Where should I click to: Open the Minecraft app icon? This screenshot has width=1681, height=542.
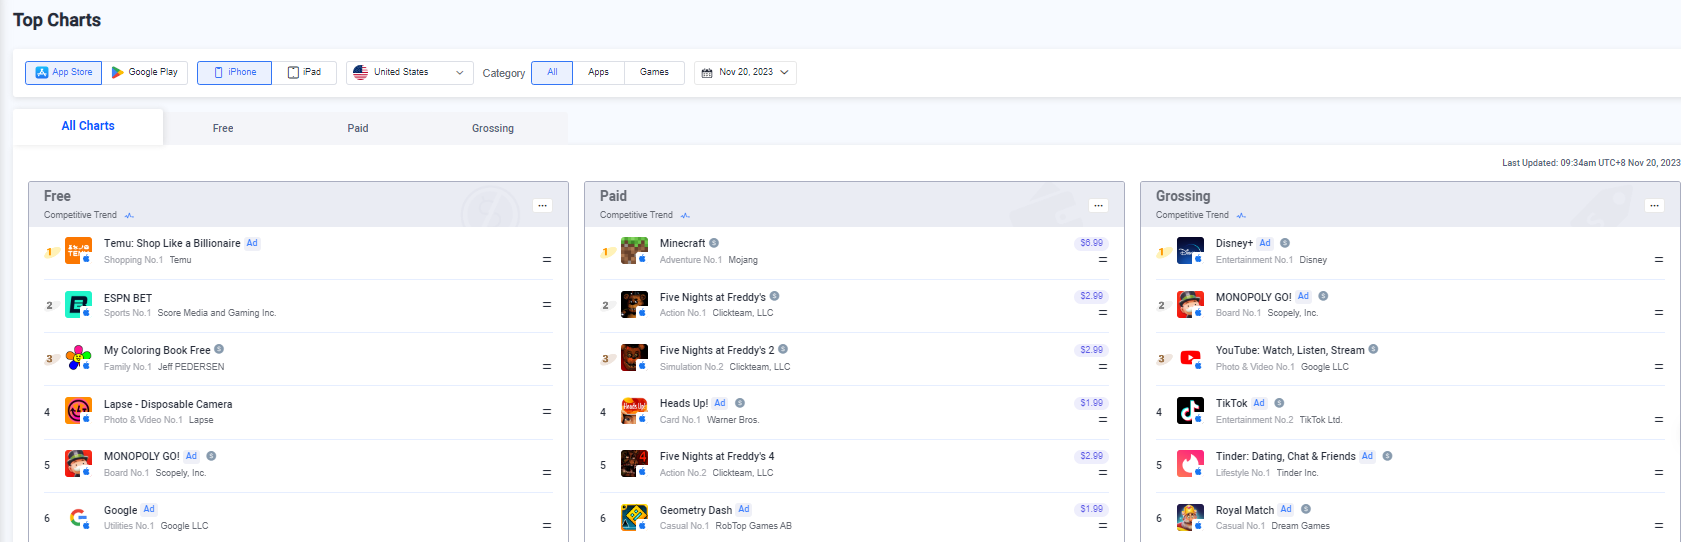[x=634, y=250]
